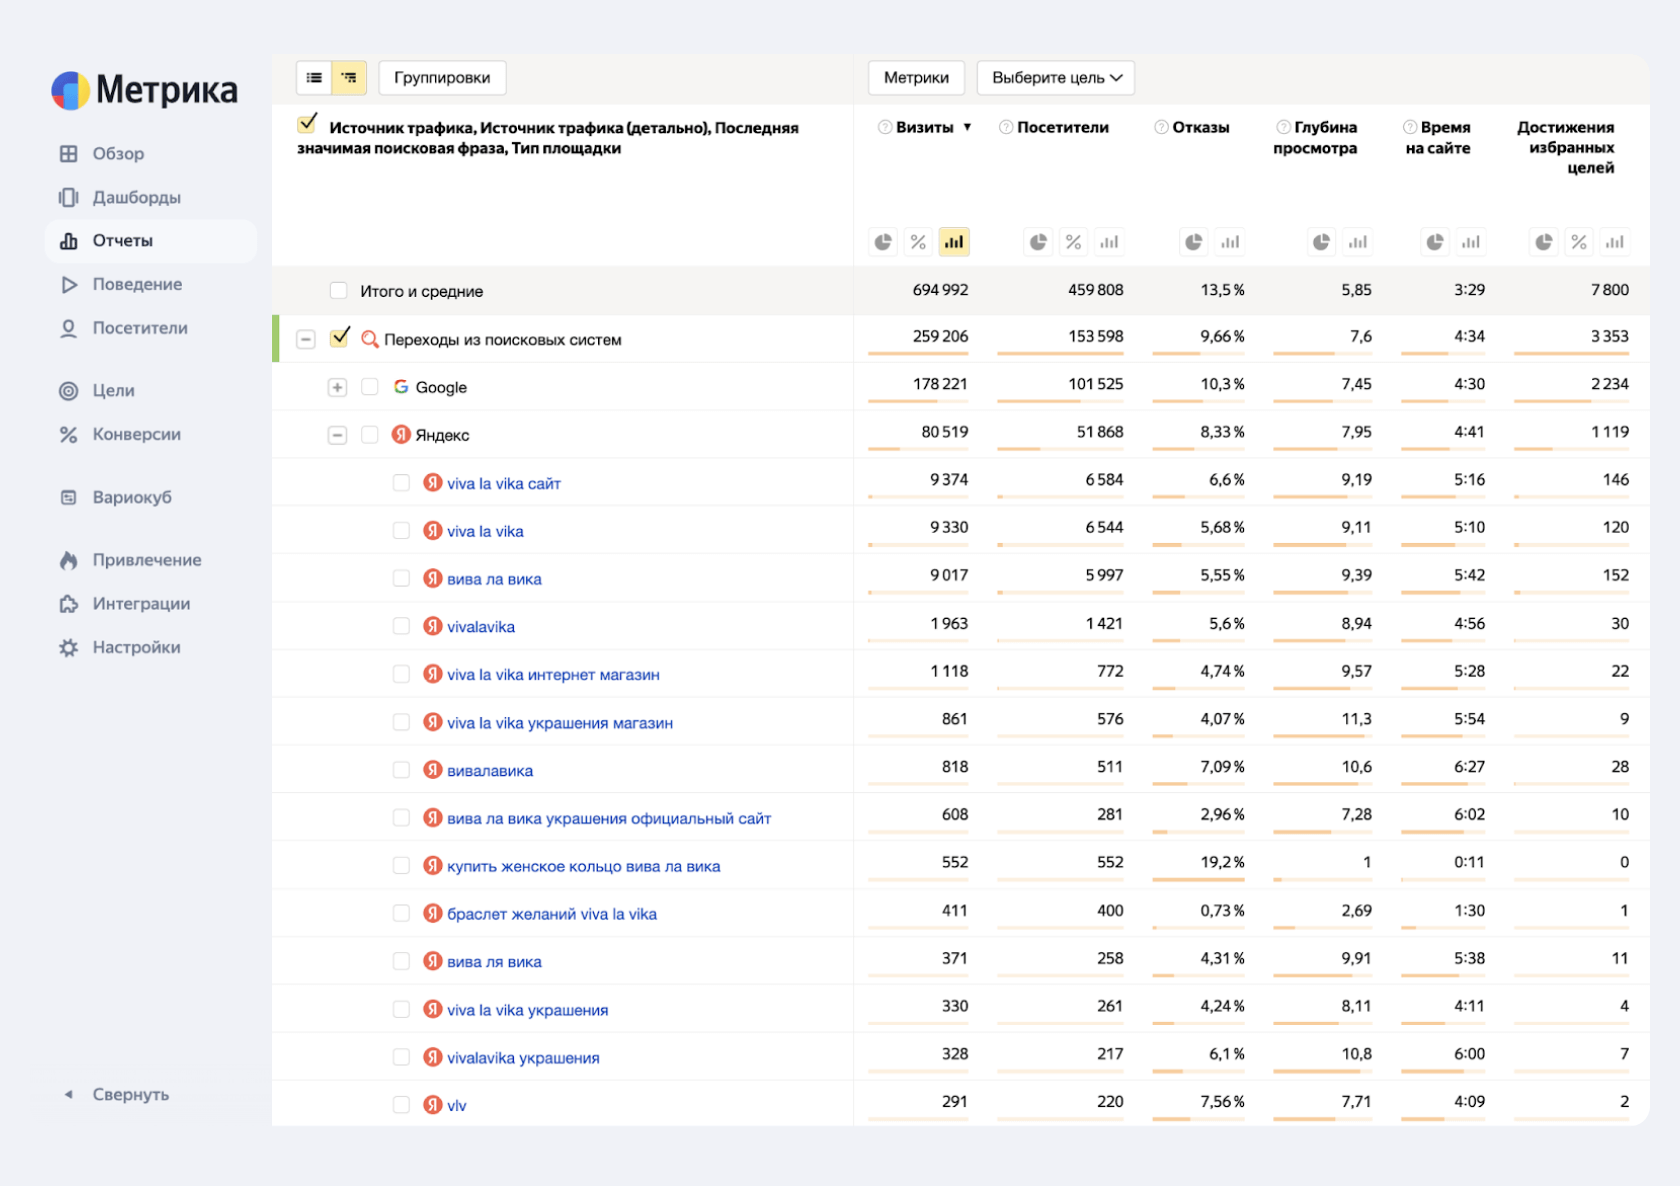
Task: Click the Google logo icon in the table
Action: [401, 386]
